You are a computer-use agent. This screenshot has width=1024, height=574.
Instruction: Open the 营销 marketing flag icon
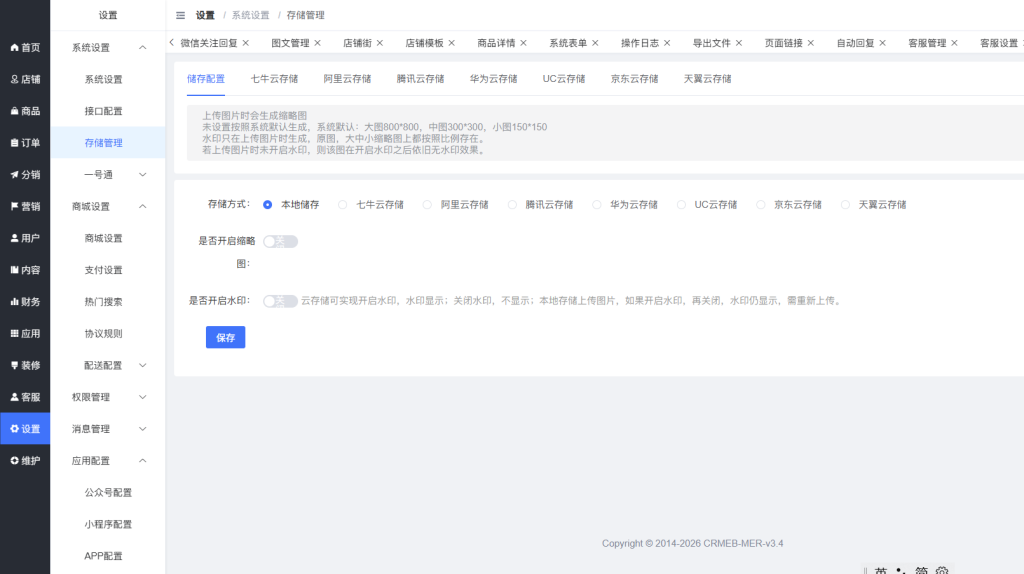(14, 206)
